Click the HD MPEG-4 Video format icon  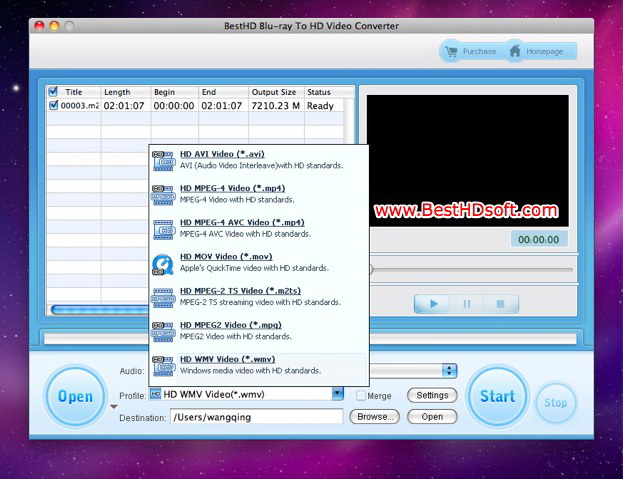(x=163, y=195)
